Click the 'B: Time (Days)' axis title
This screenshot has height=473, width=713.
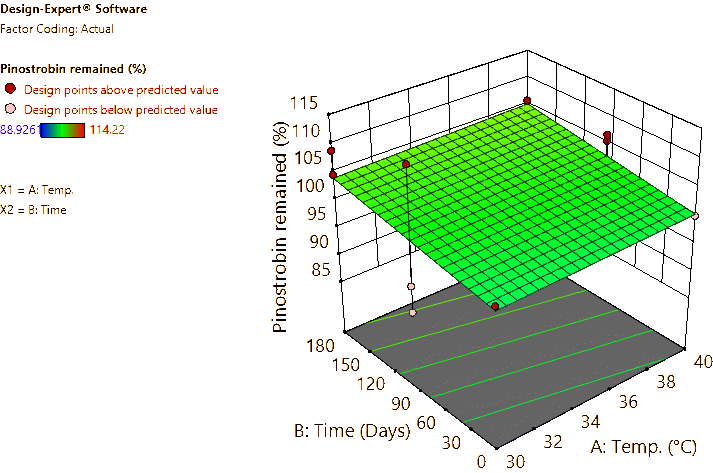click(352, 432)
